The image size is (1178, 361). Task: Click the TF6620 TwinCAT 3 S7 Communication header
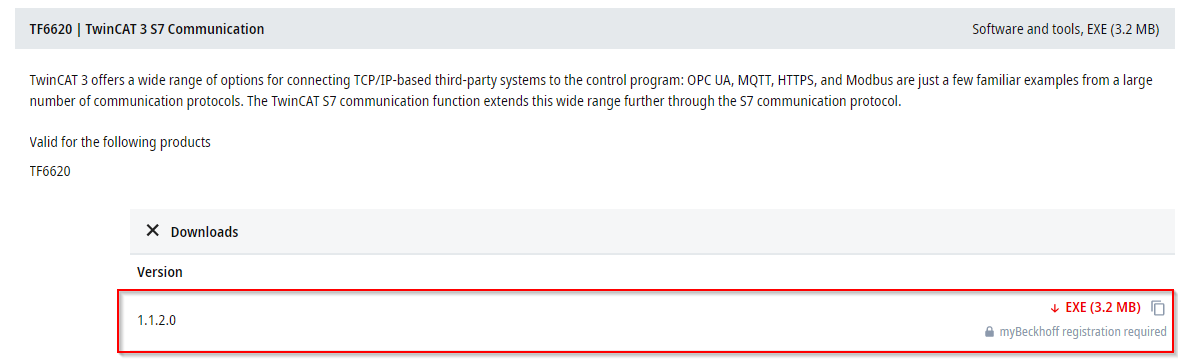pos(146,29)
